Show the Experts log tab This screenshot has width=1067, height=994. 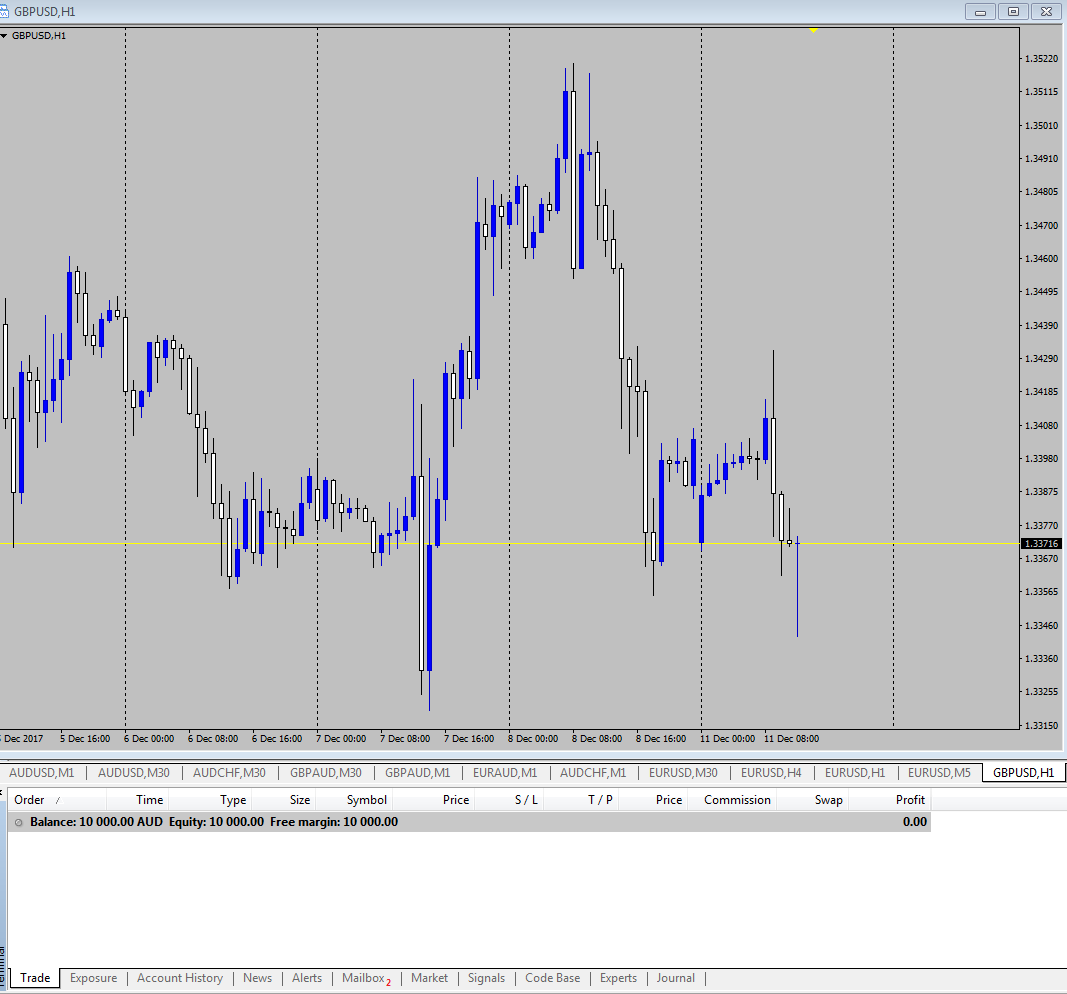(x=618, y=978)
